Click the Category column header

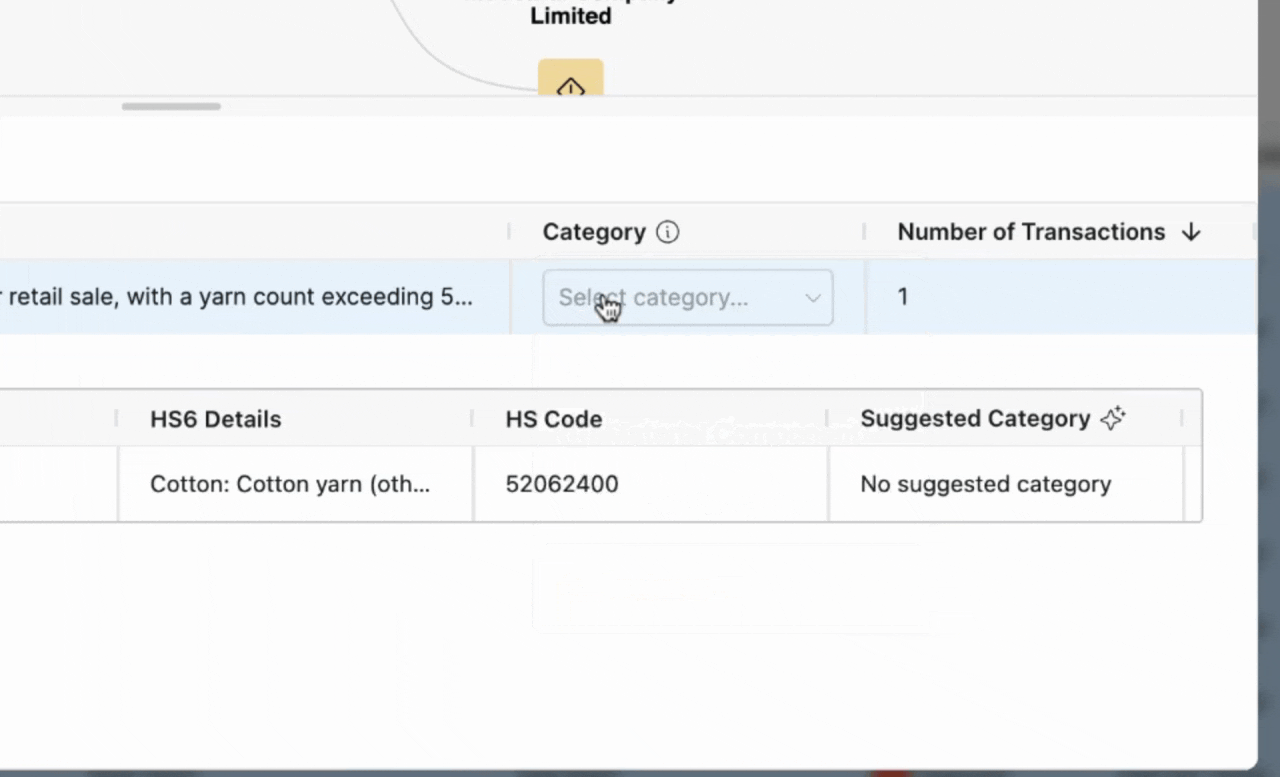click(594, 232)
